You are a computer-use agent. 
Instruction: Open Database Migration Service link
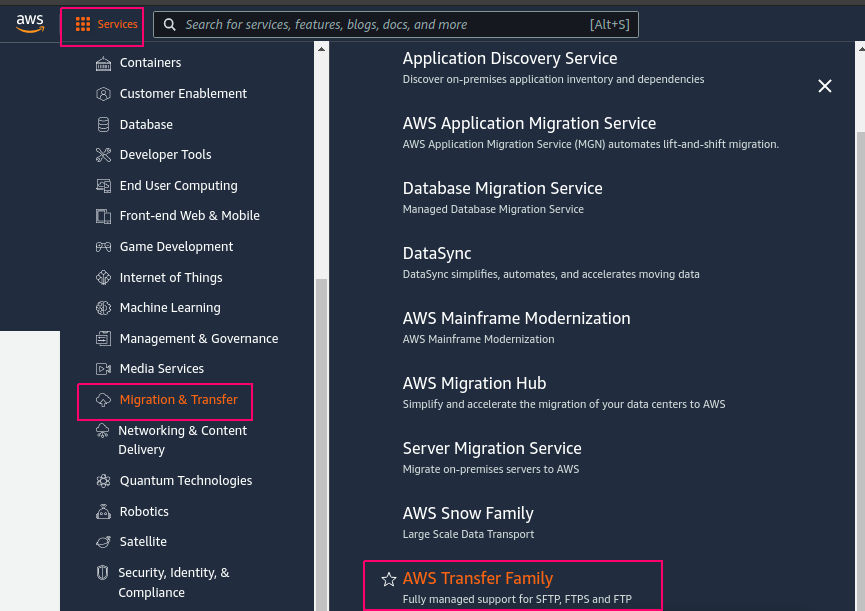click(x=503, y=188)
